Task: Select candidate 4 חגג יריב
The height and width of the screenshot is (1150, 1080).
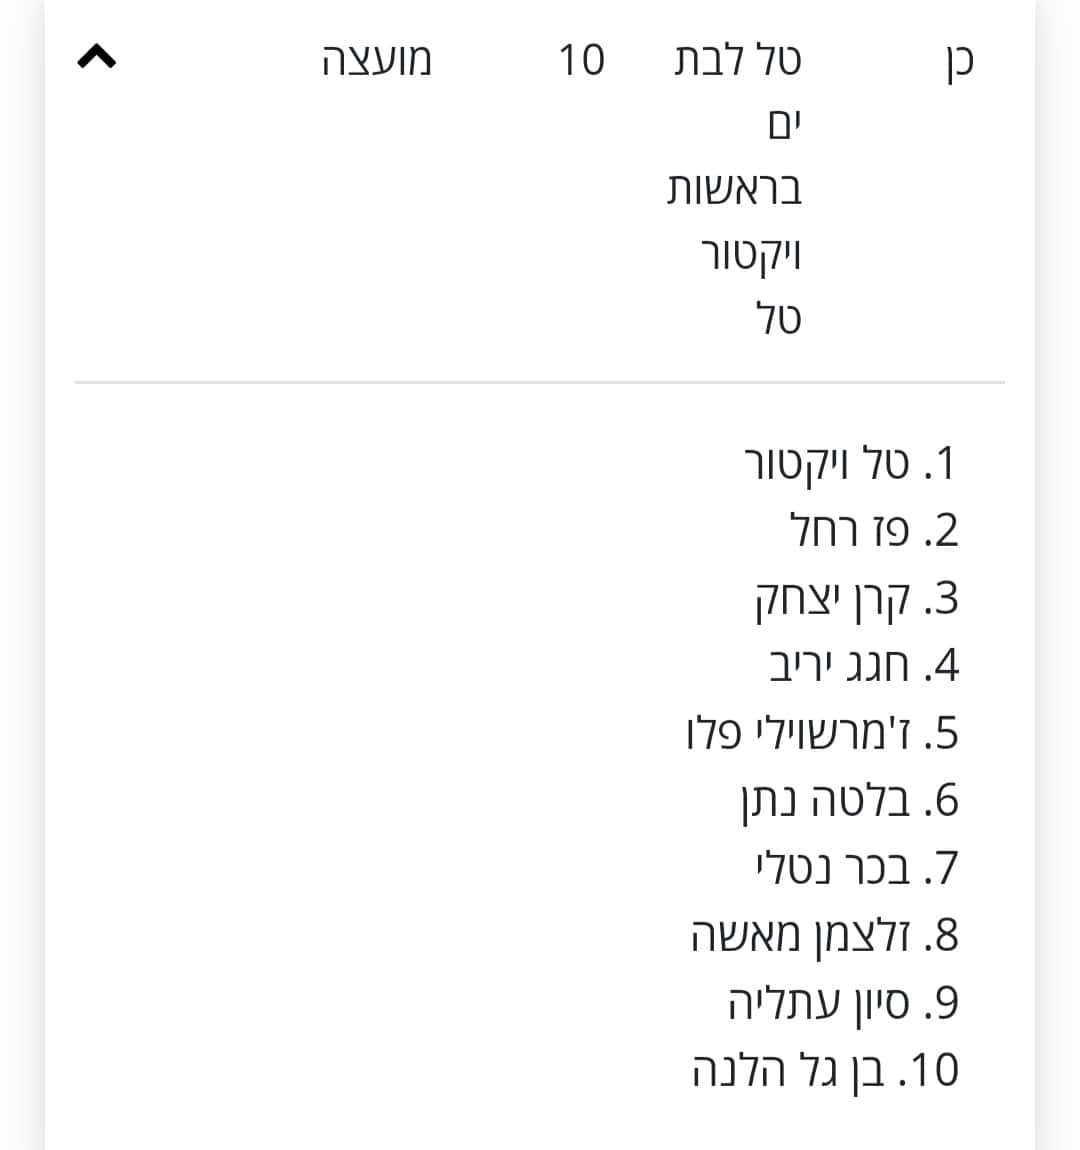Action: (x=864, y=666)
